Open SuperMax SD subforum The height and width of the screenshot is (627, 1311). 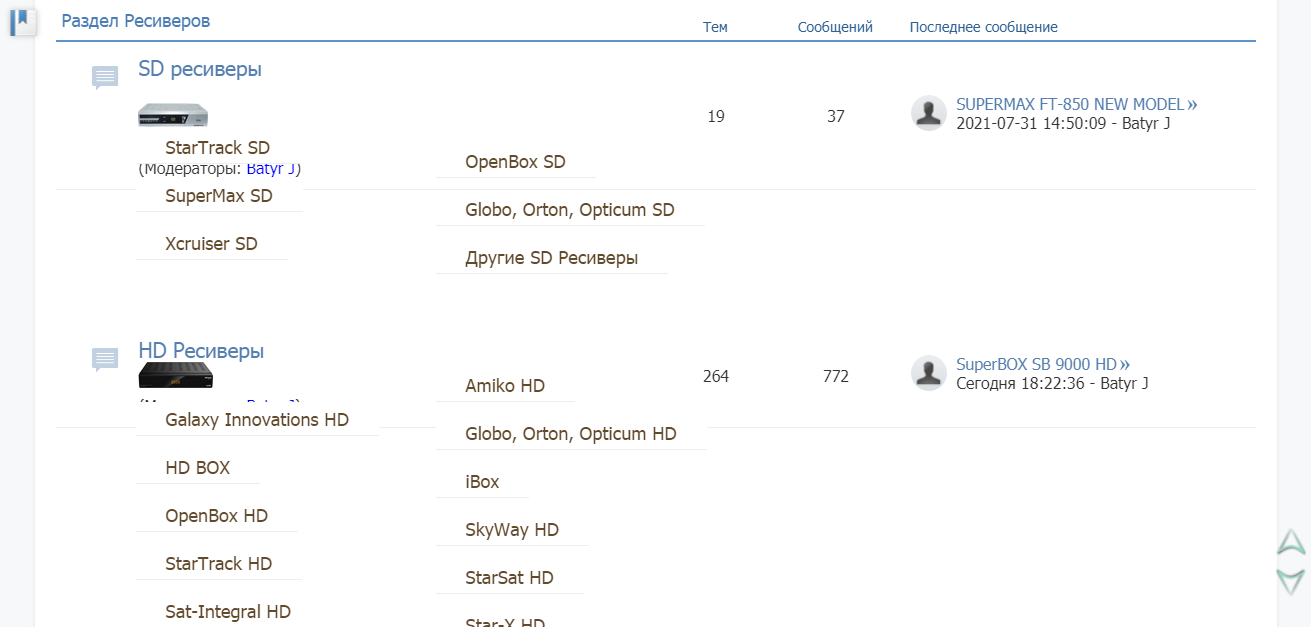click(x=219, y=196)
